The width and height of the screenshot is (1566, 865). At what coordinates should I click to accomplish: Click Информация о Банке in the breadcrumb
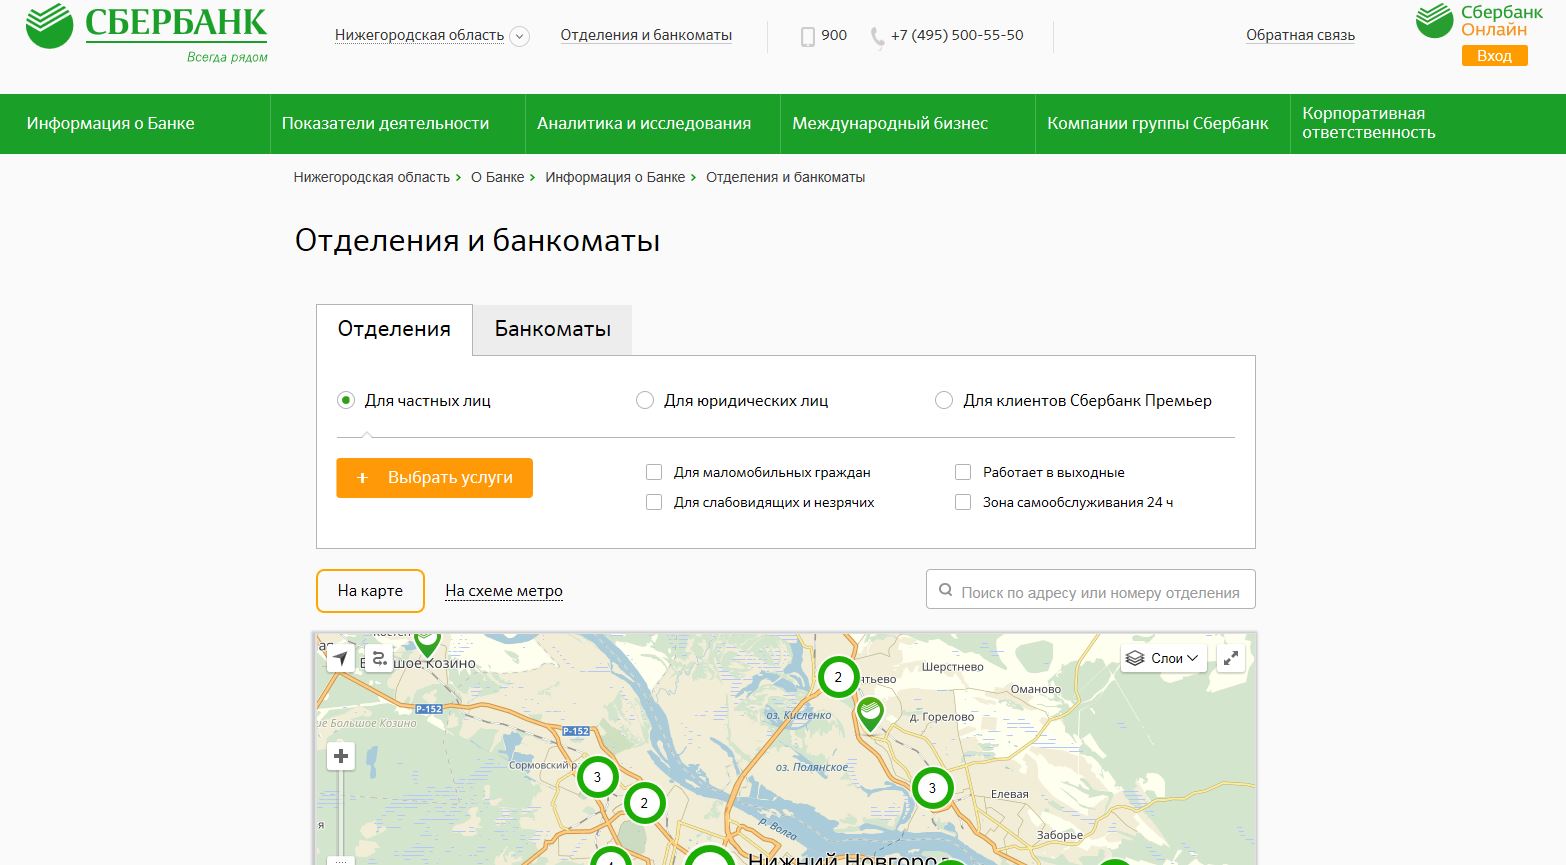point(615,177)
